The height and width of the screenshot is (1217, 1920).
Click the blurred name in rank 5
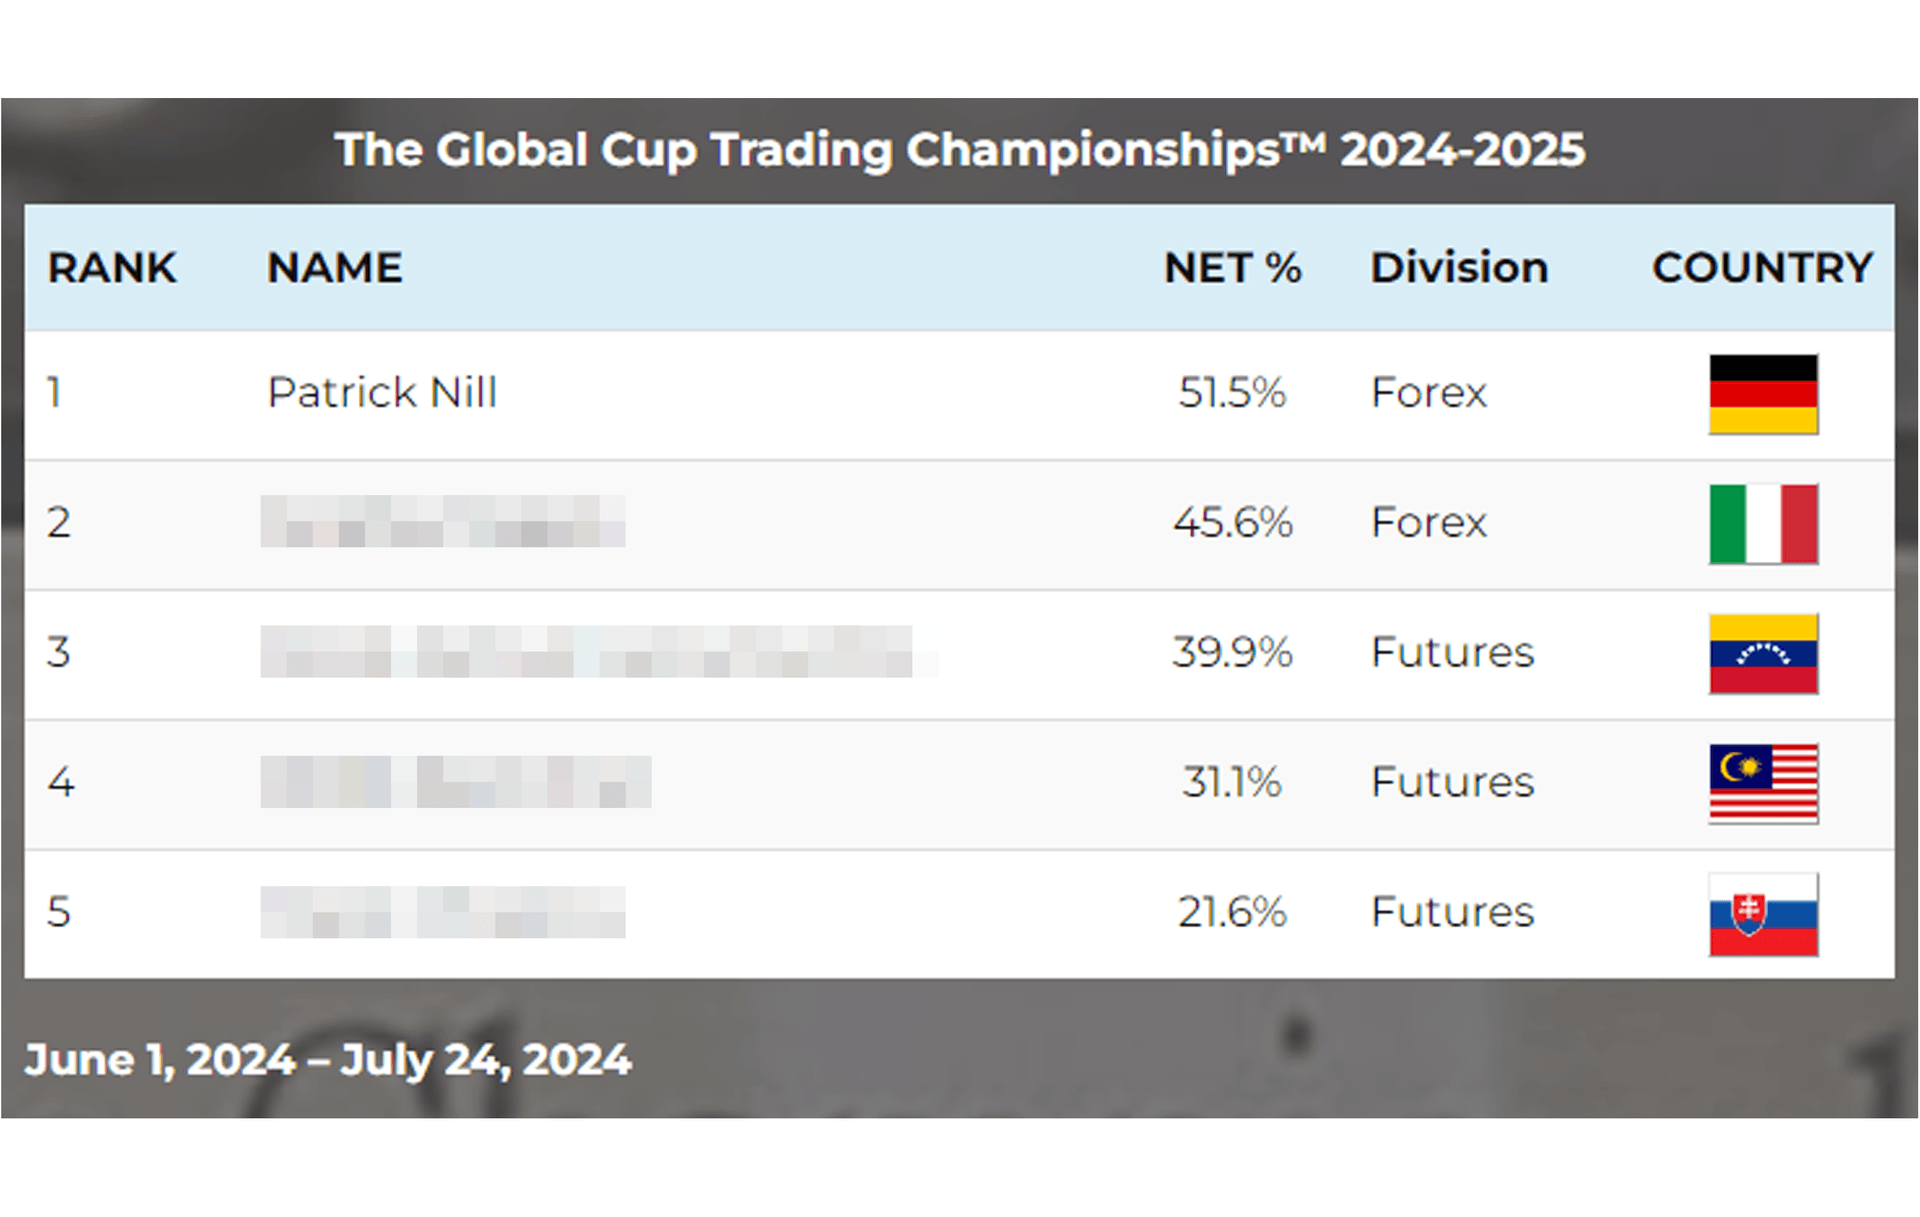click(443, 912)
